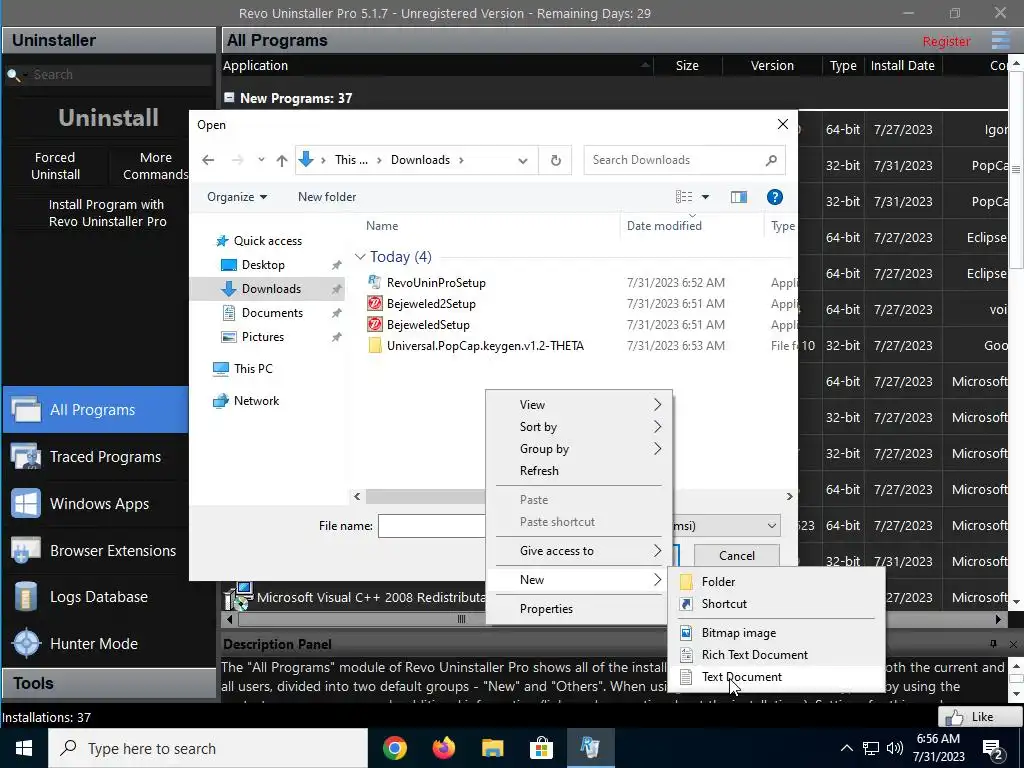Open recent locations dropdown arrow

[261, 160]
